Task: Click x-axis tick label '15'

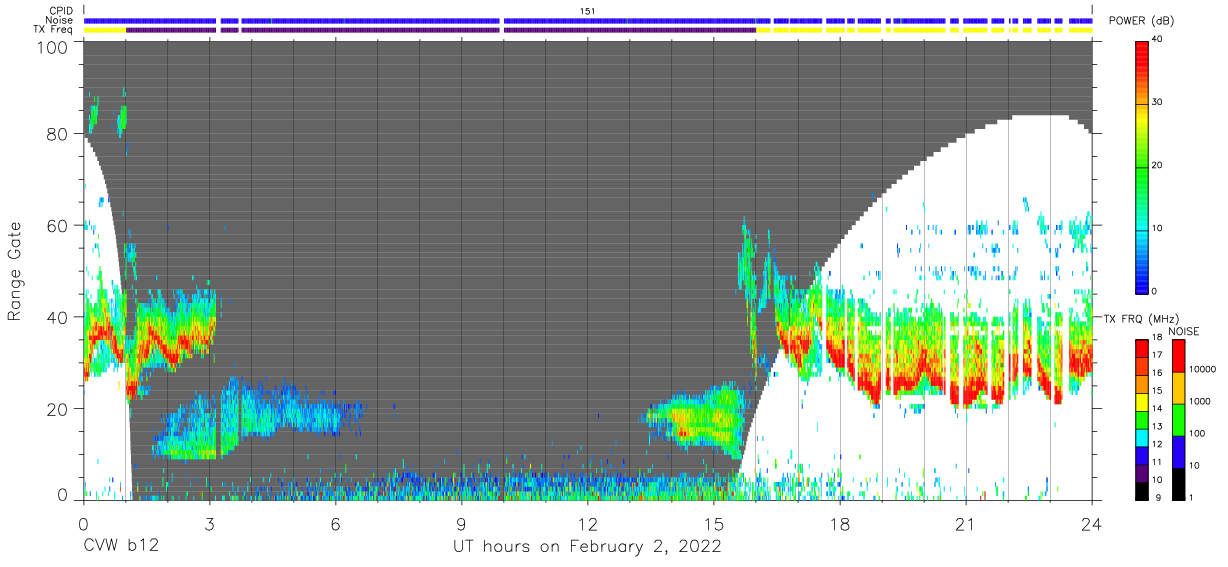Action: pyautogui.click(x=714, y=522)
